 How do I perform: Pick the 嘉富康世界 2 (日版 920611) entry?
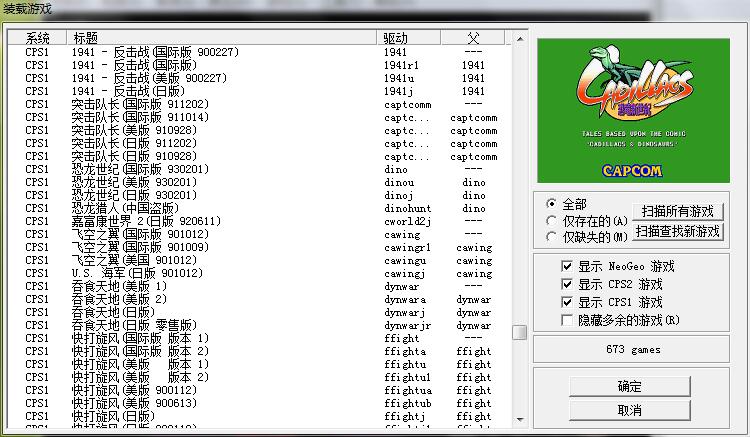[x=146, y=221]
